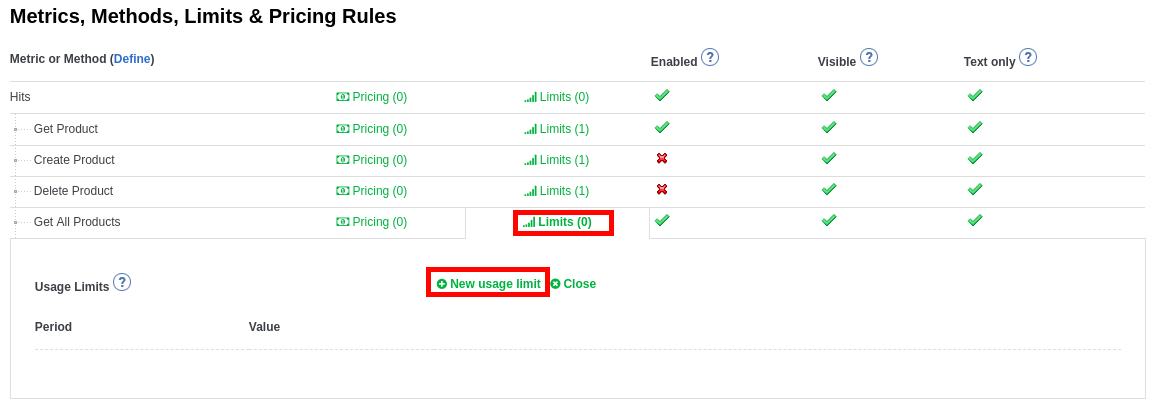Screen dimensions: 1166x417
Task: Open the Define link in header
Action: tap(132, 59)
